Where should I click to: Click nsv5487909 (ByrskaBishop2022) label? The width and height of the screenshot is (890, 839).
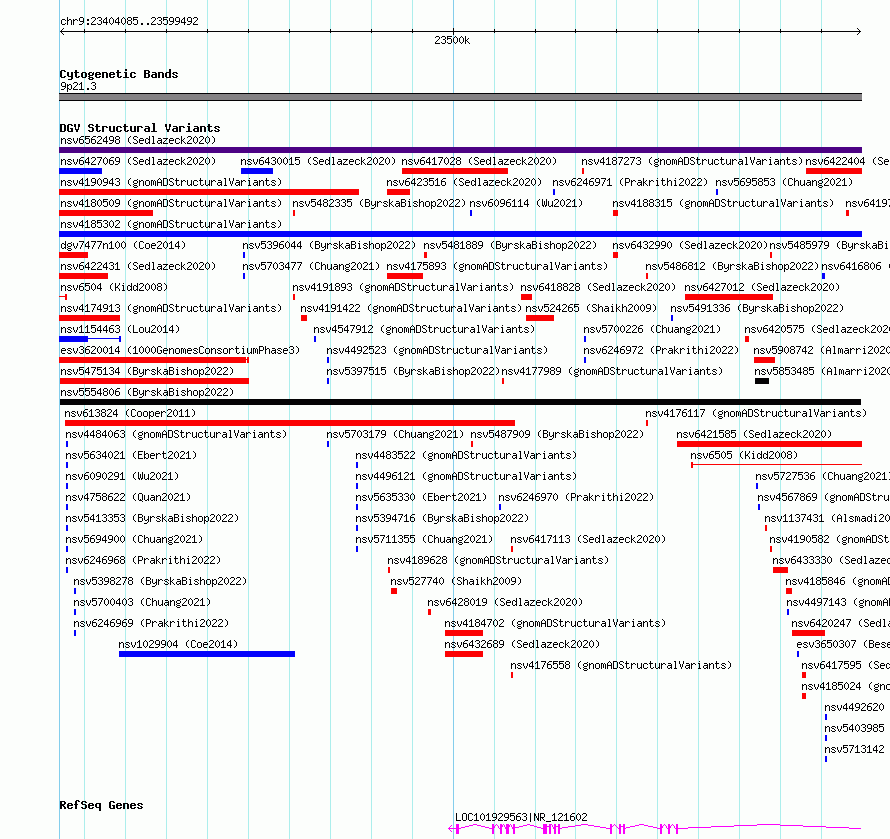tap(557, 434)
